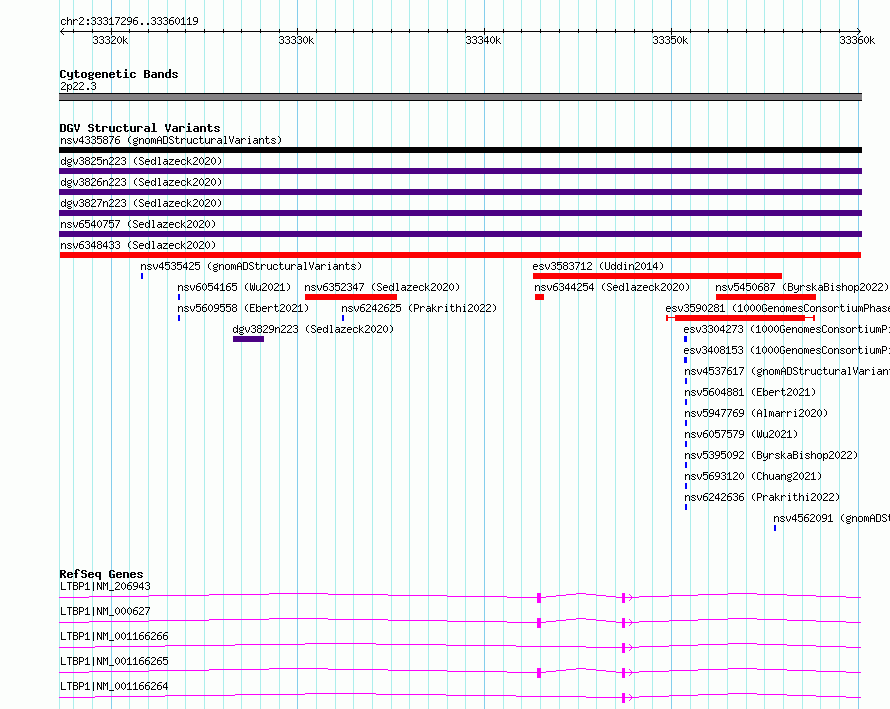Select the red nsv6348433 variant bar
The height and width of the screenshot is (709, 890).
pyautogui.click(x=460, y=255)
